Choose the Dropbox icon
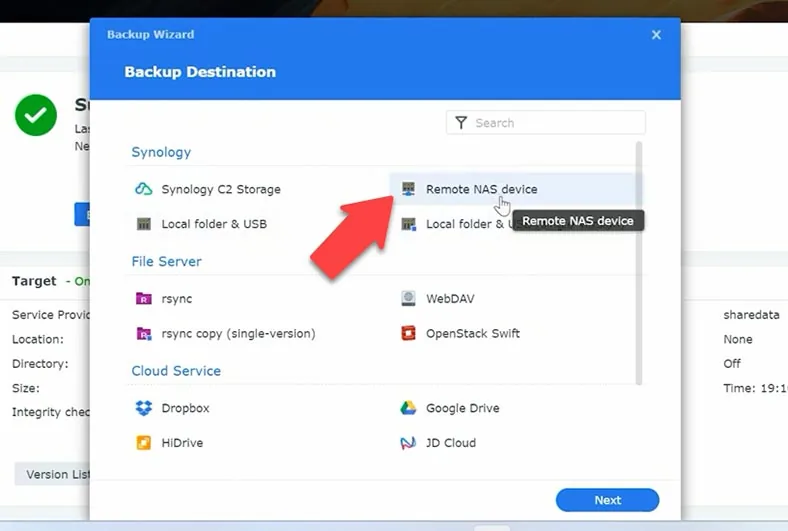Viewport: 788px width, 531px height. point(144,408)
